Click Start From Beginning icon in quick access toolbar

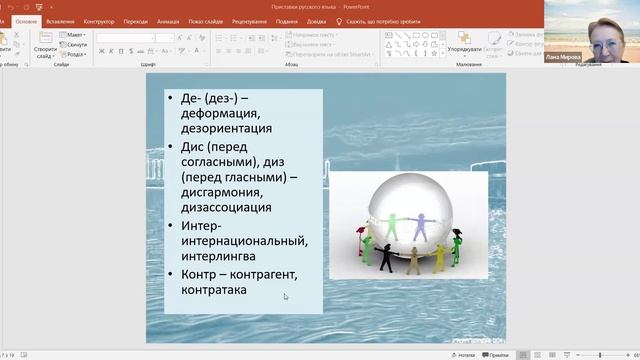click(x=39, y=7)
